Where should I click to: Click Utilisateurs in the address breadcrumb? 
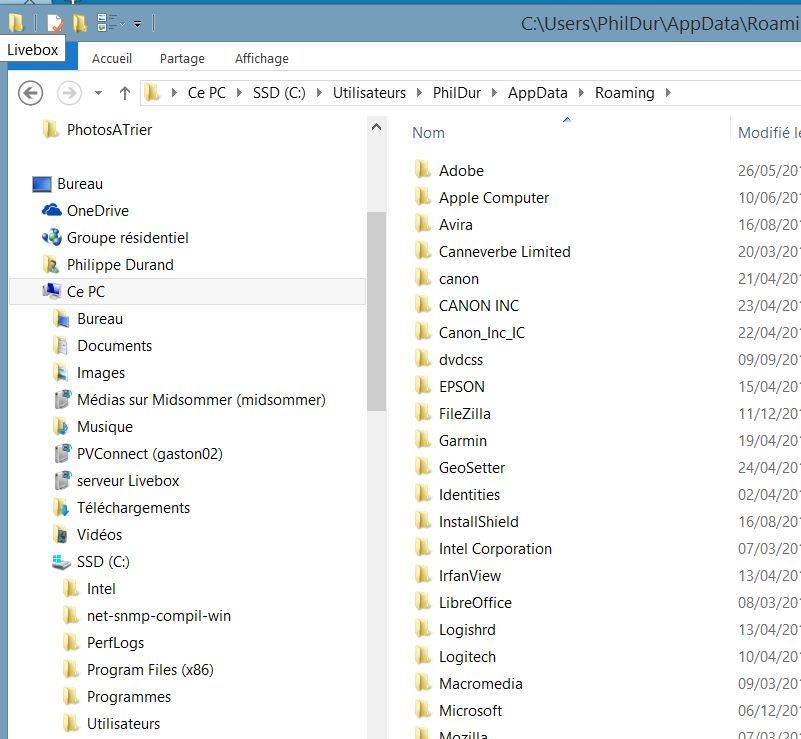click(x=369, y=93)
